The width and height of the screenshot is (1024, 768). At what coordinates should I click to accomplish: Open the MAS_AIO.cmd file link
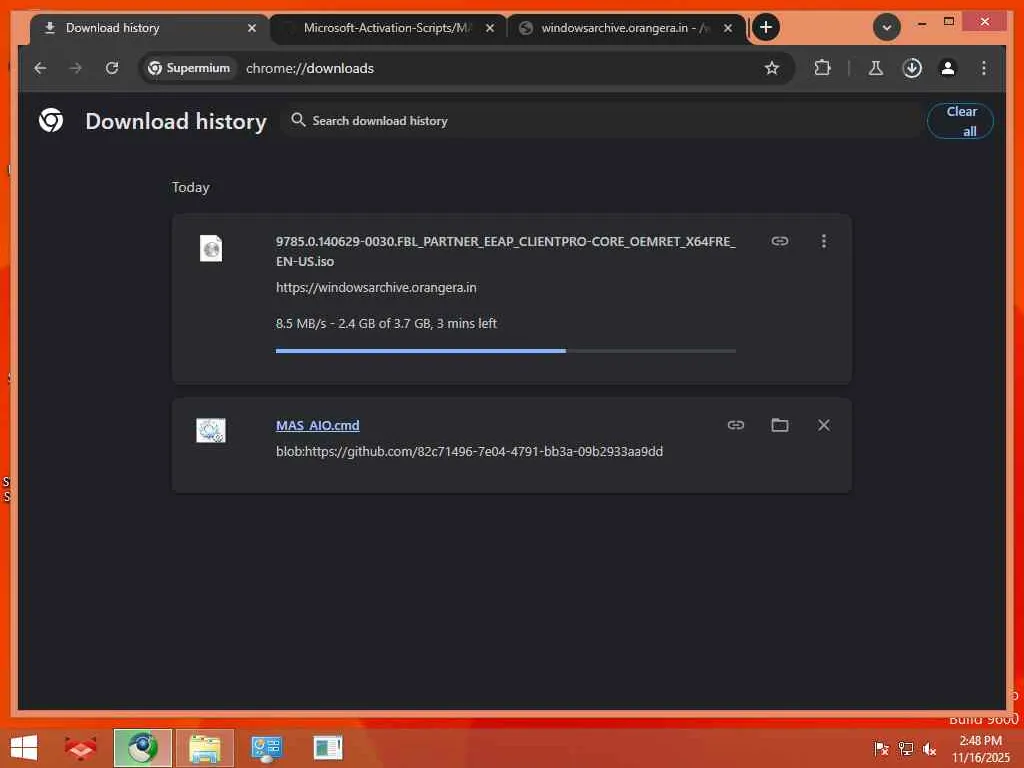(x=317, y=425)
